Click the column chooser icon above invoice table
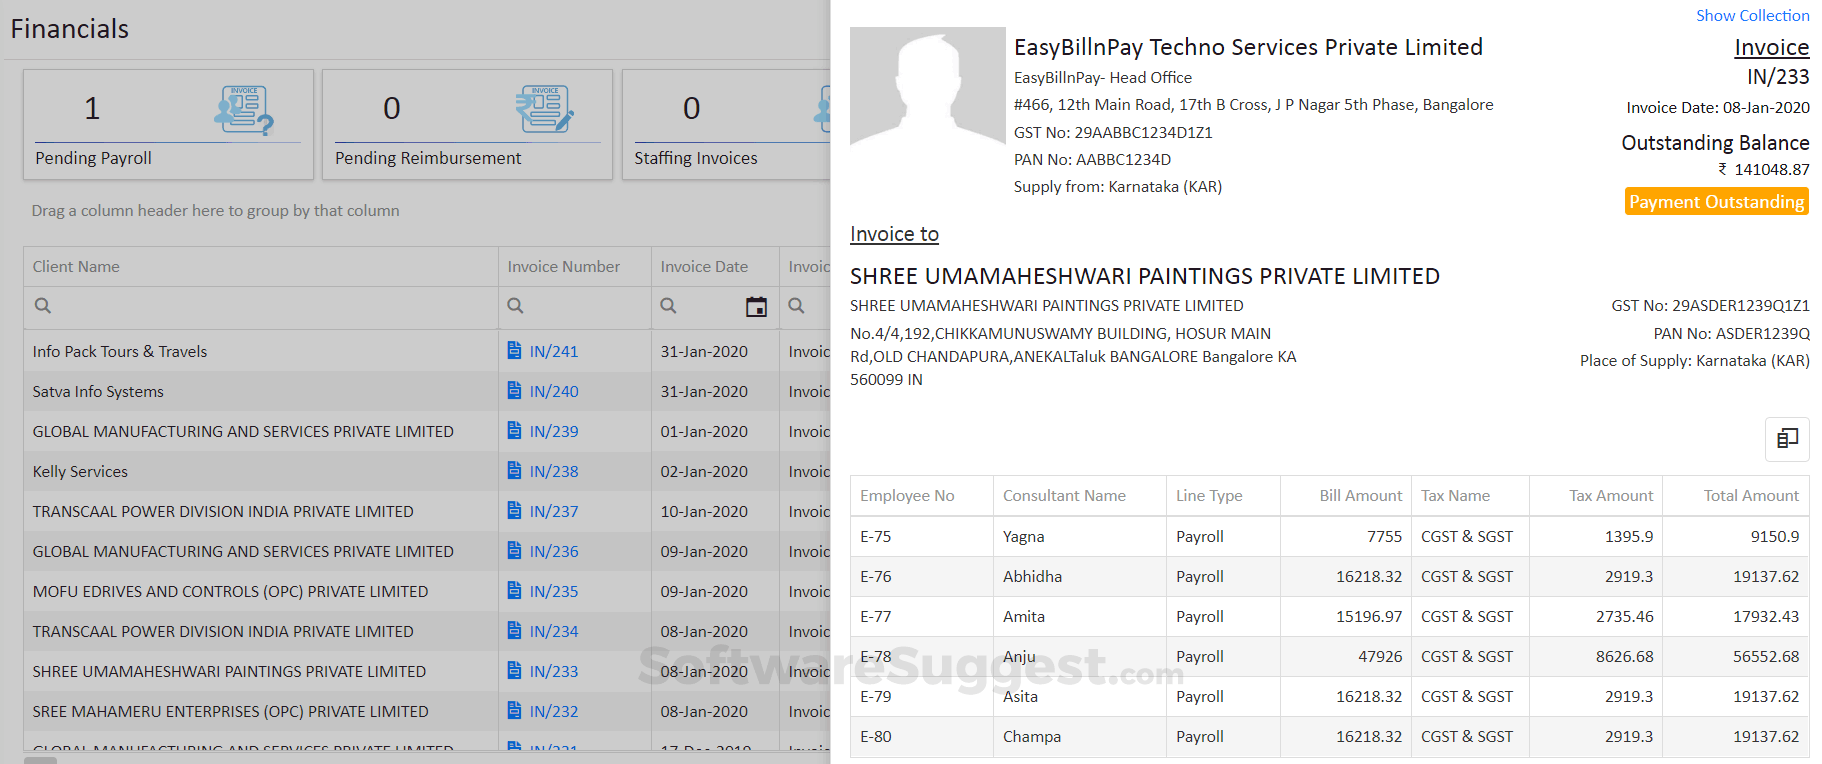 click(1787, 438)
